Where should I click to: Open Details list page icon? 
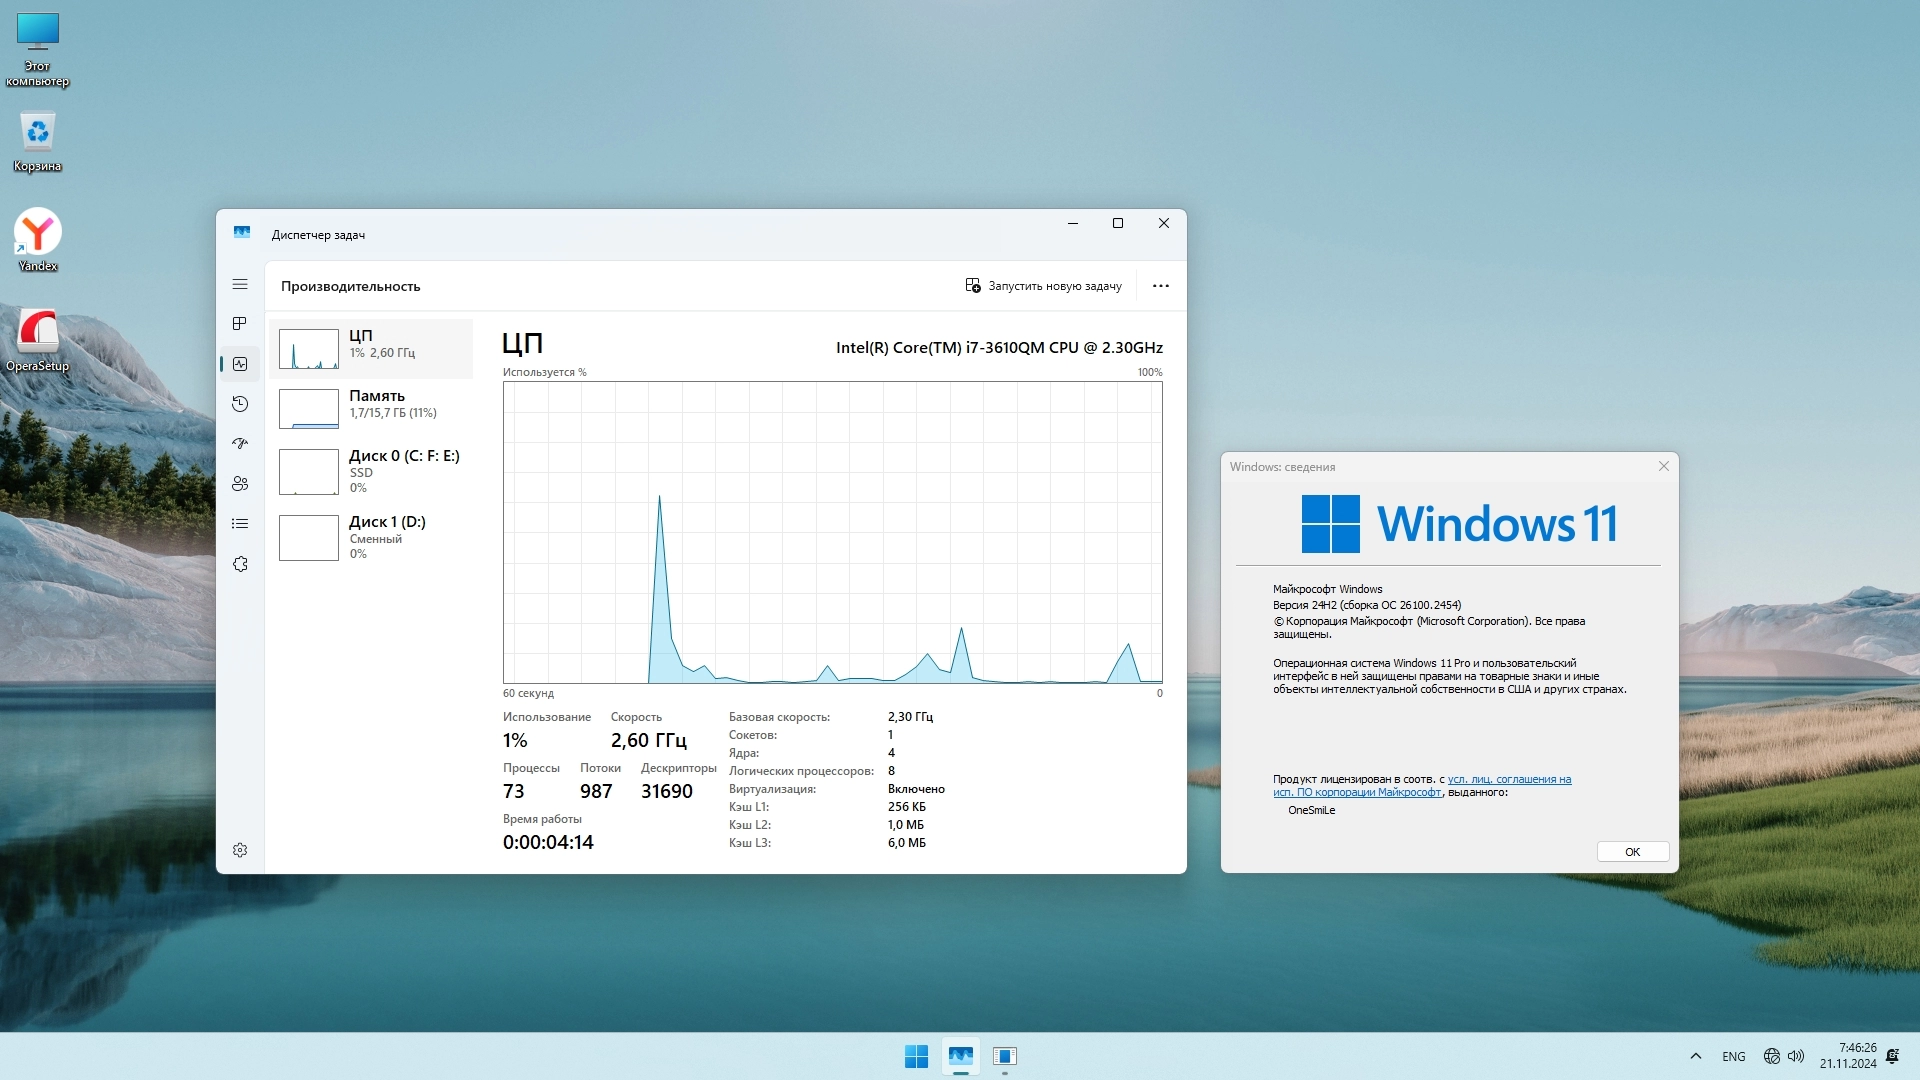240,524
